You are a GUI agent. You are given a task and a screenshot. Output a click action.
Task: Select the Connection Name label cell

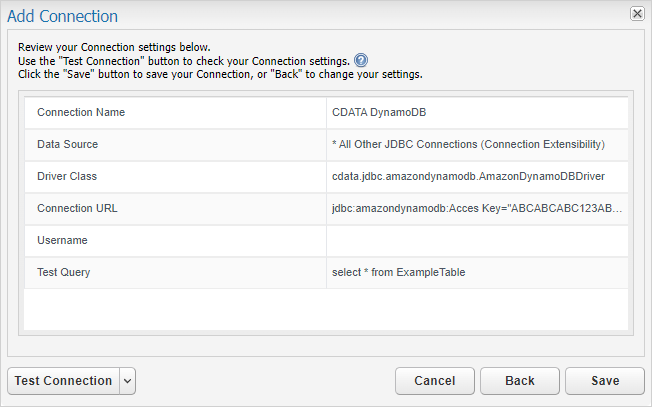(x=175, y=113)
